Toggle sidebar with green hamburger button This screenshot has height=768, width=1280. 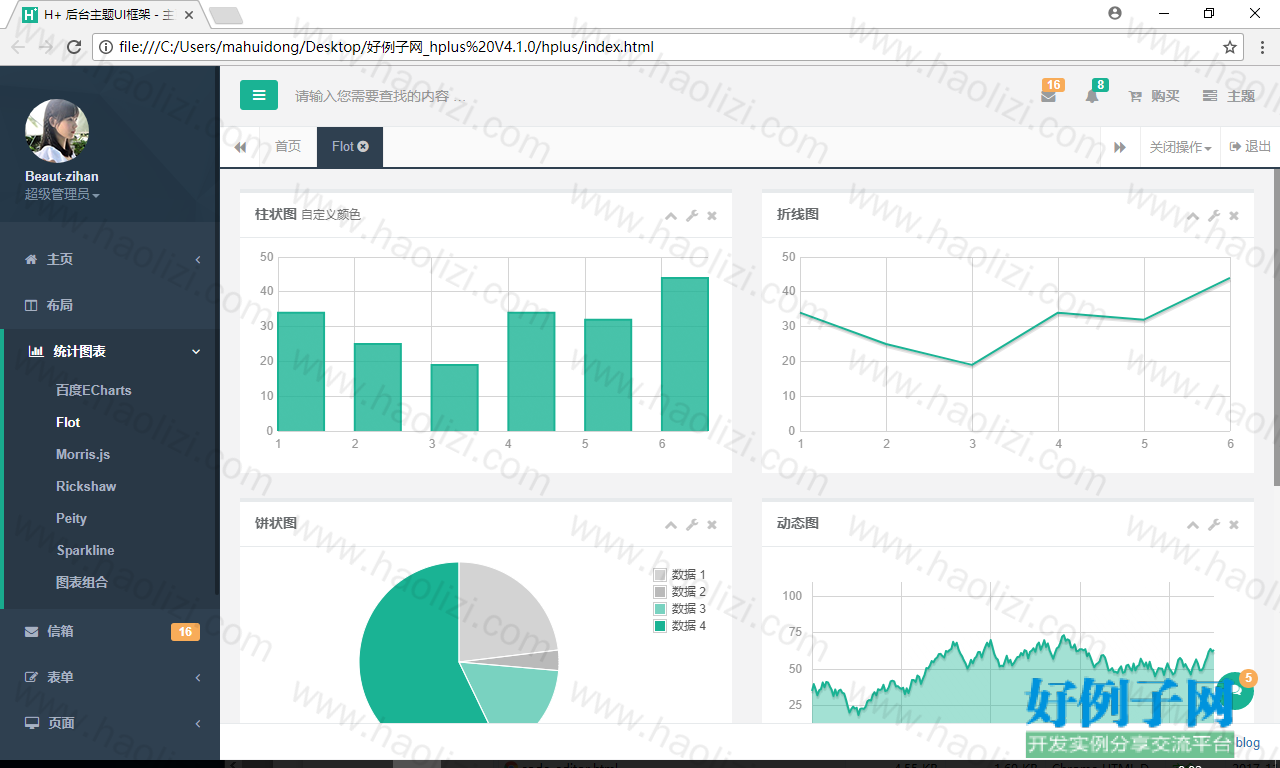pos(259,95)
